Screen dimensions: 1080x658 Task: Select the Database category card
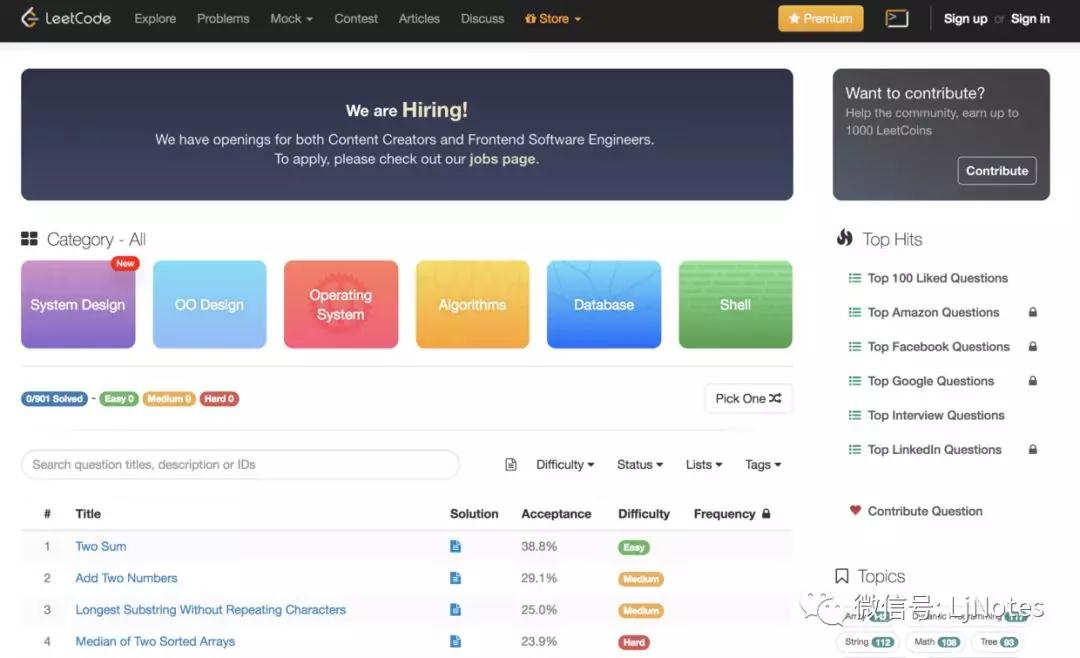[604, 305]
